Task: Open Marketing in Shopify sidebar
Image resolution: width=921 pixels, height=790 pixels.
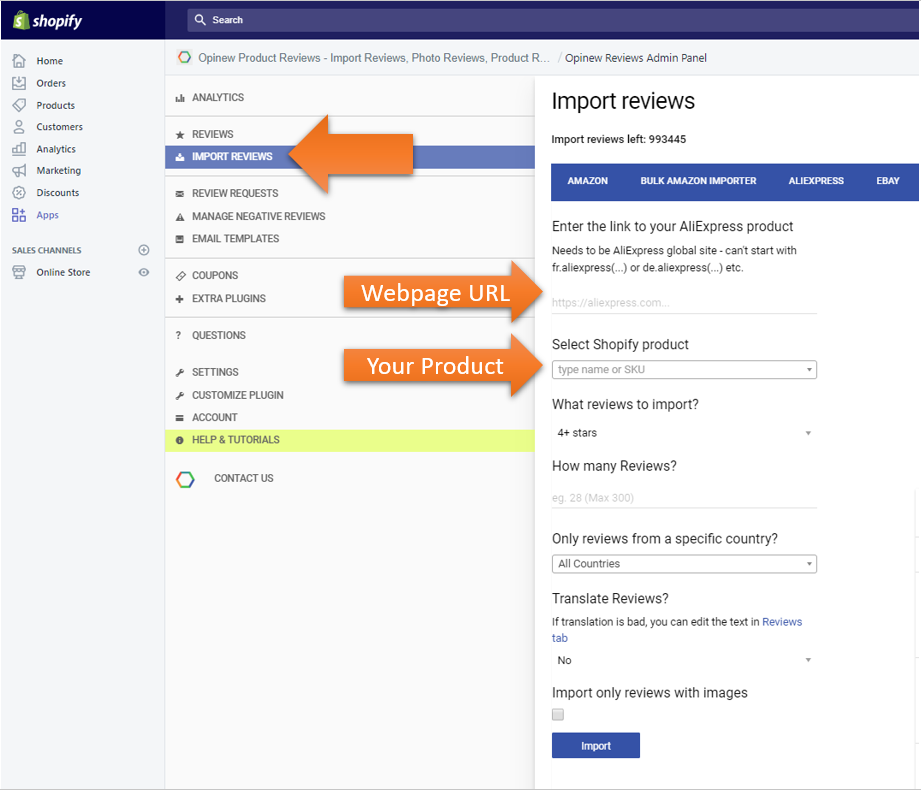Action: pos(58,170)
